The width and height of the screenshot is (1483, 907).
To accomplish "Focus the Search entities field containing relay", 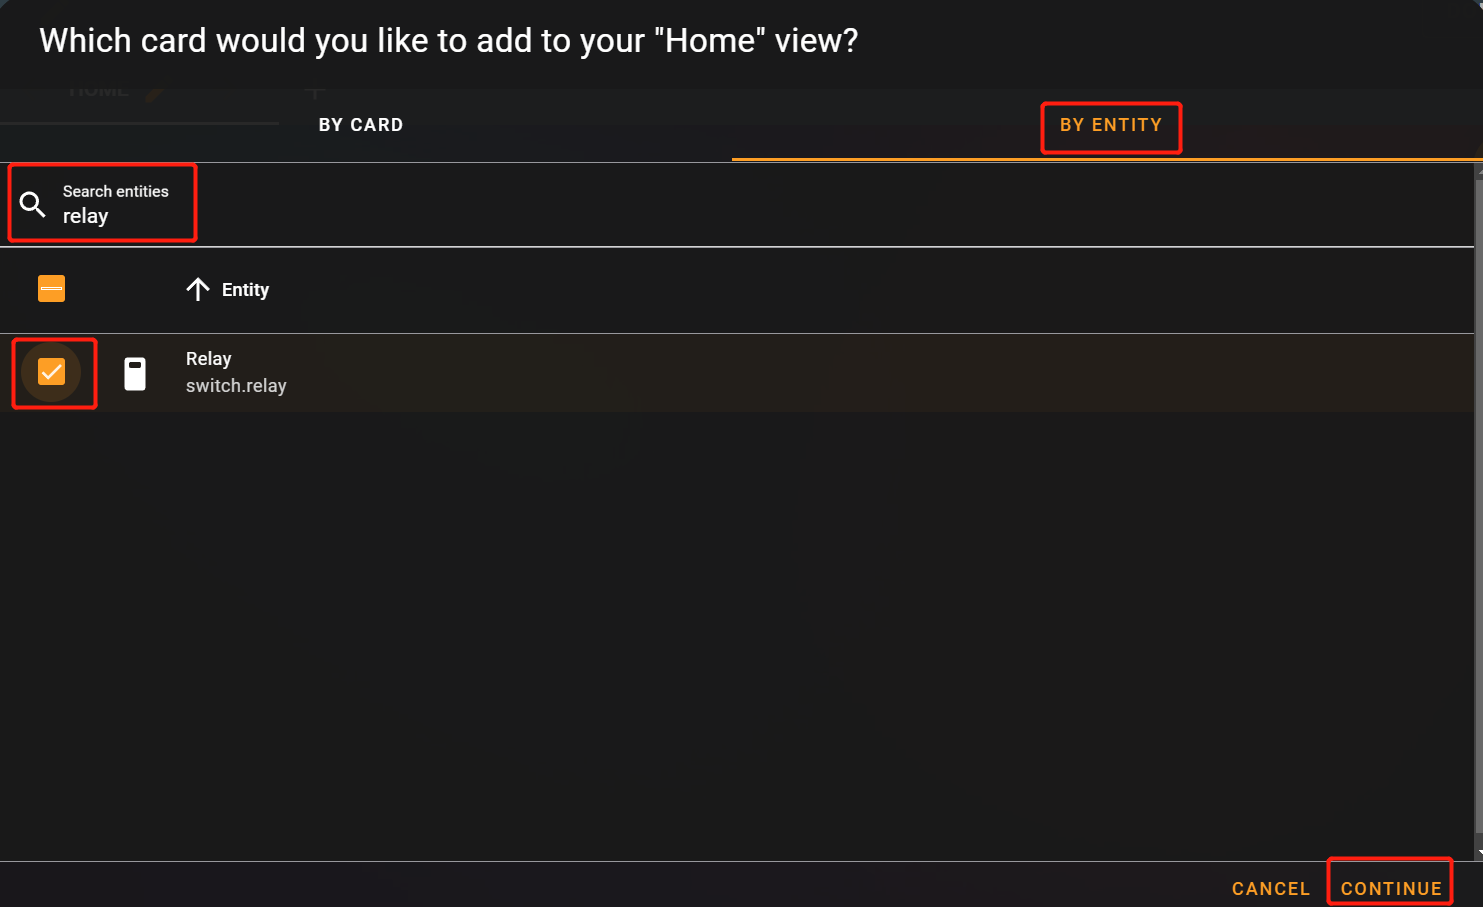I will (737, 204).
